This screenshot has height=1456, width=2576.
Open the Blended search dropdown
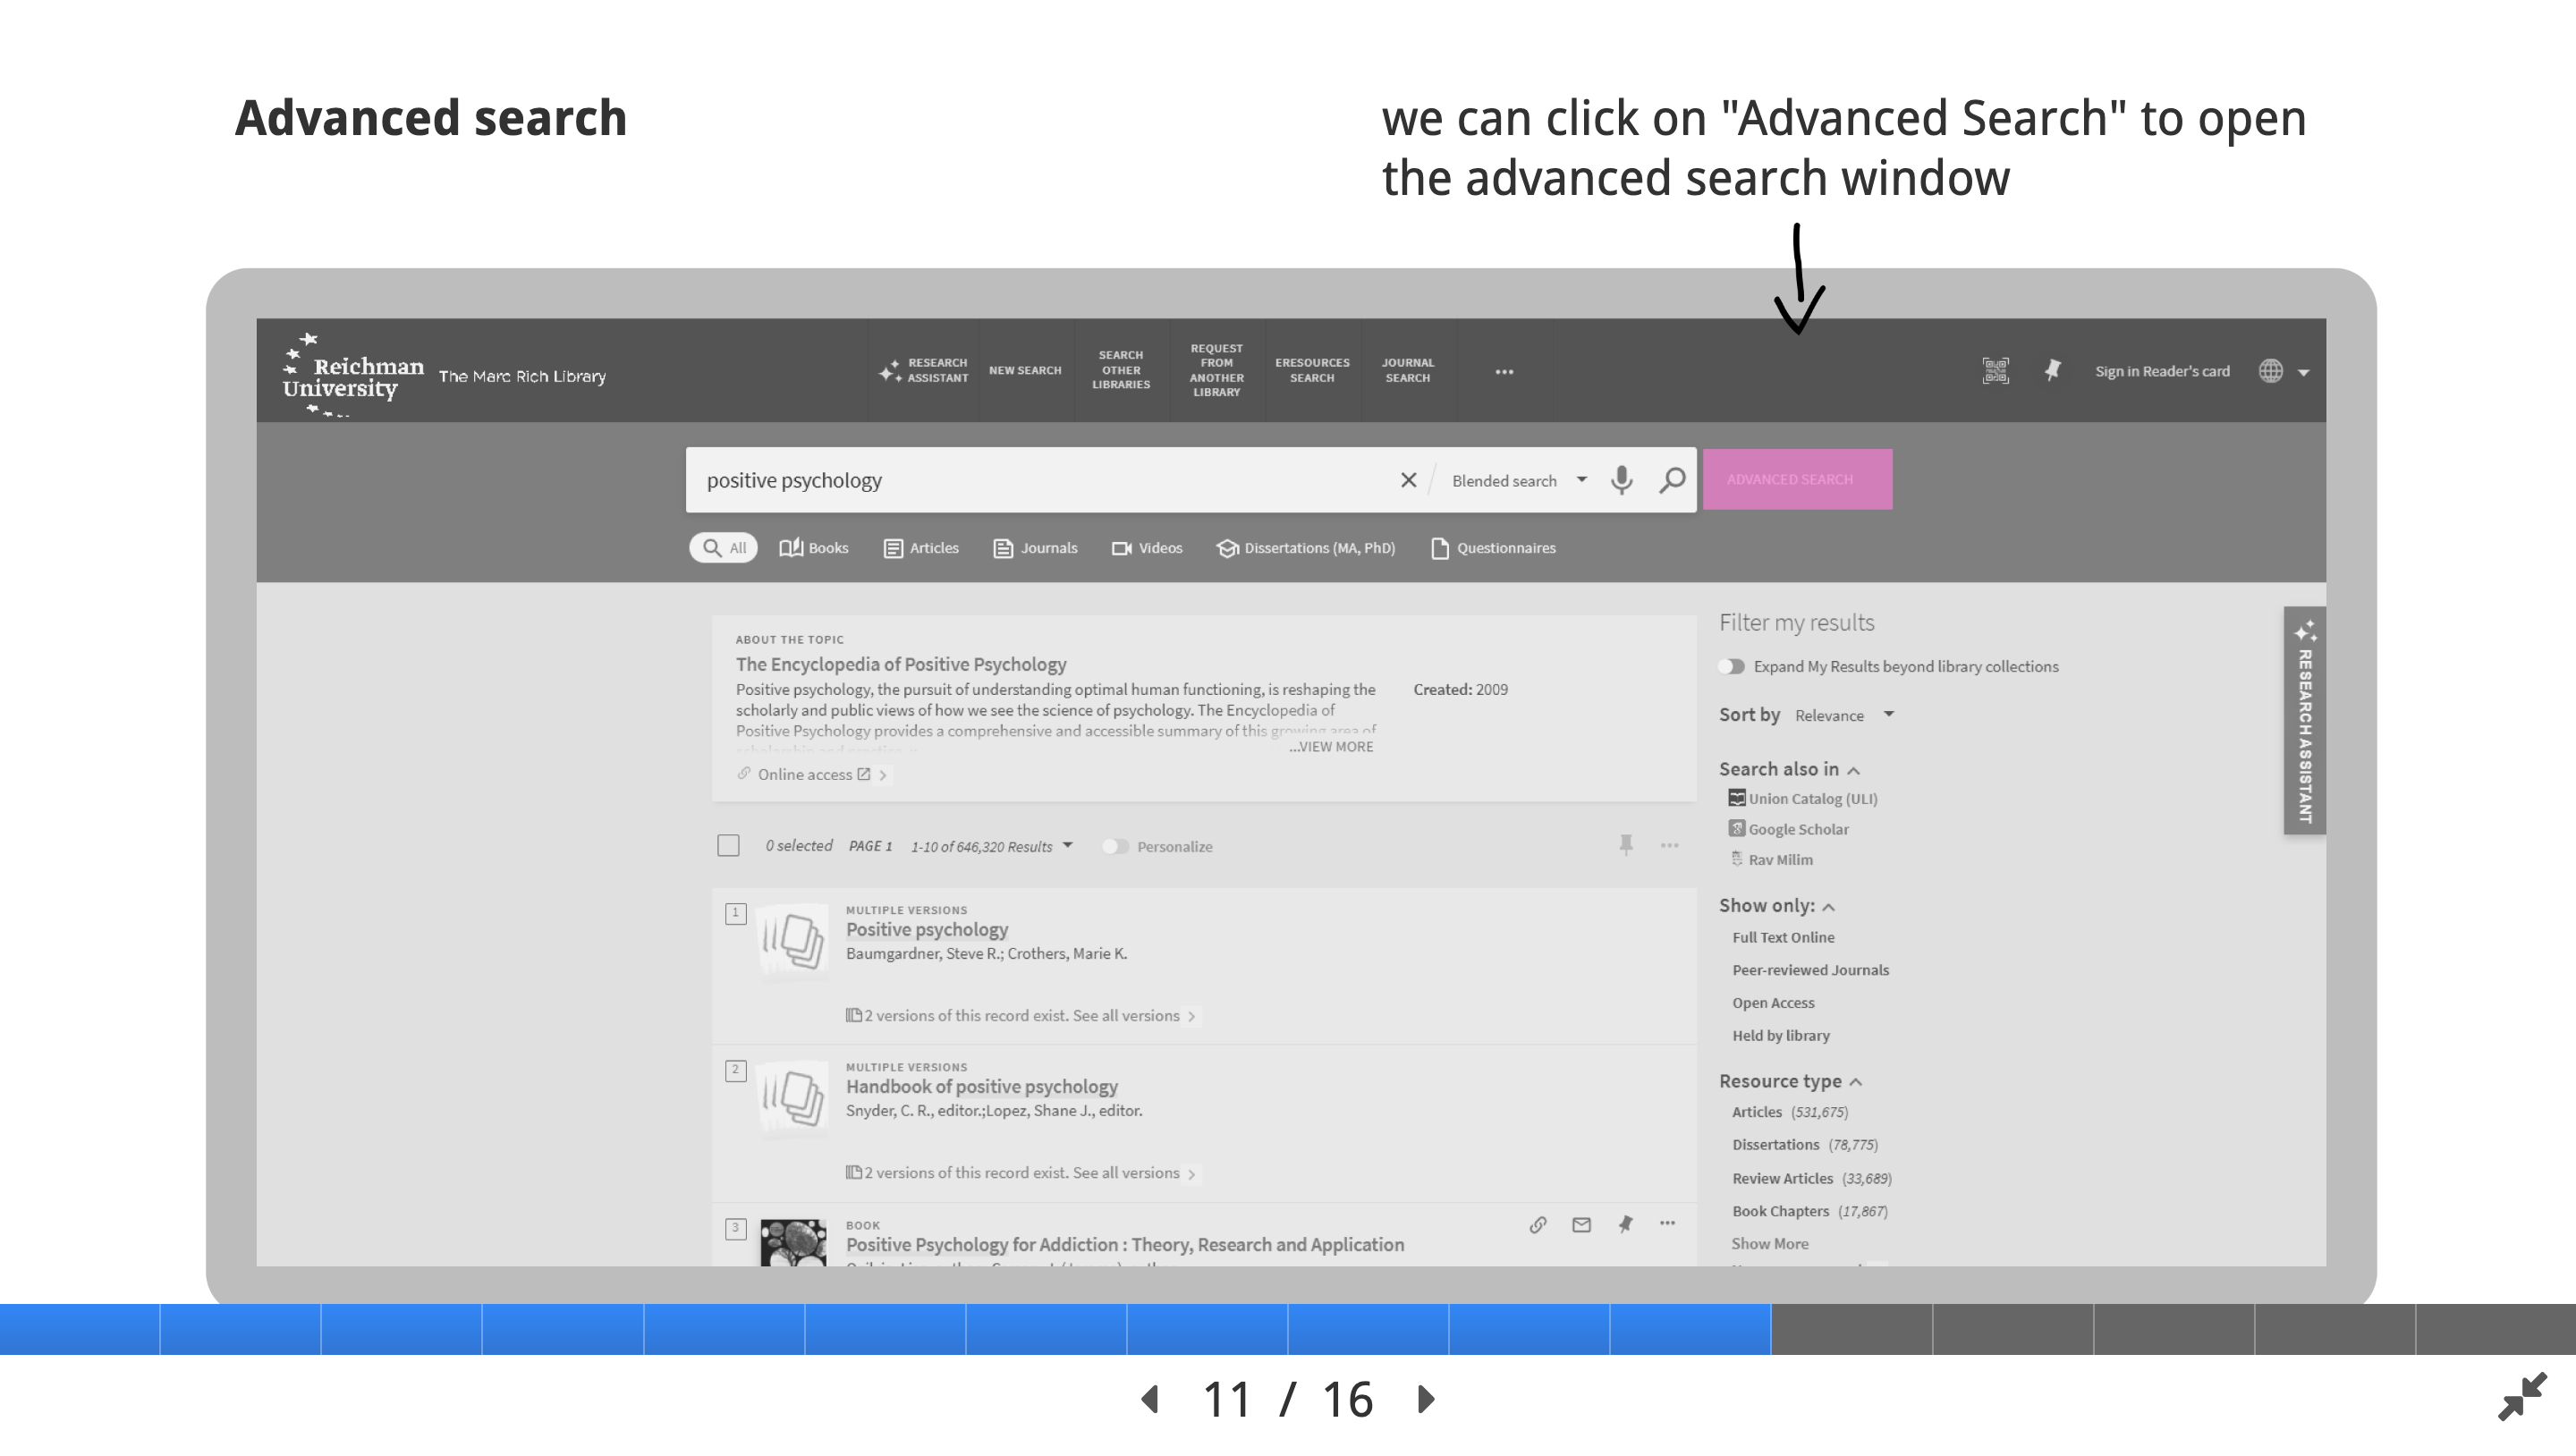pos(1518,481)
